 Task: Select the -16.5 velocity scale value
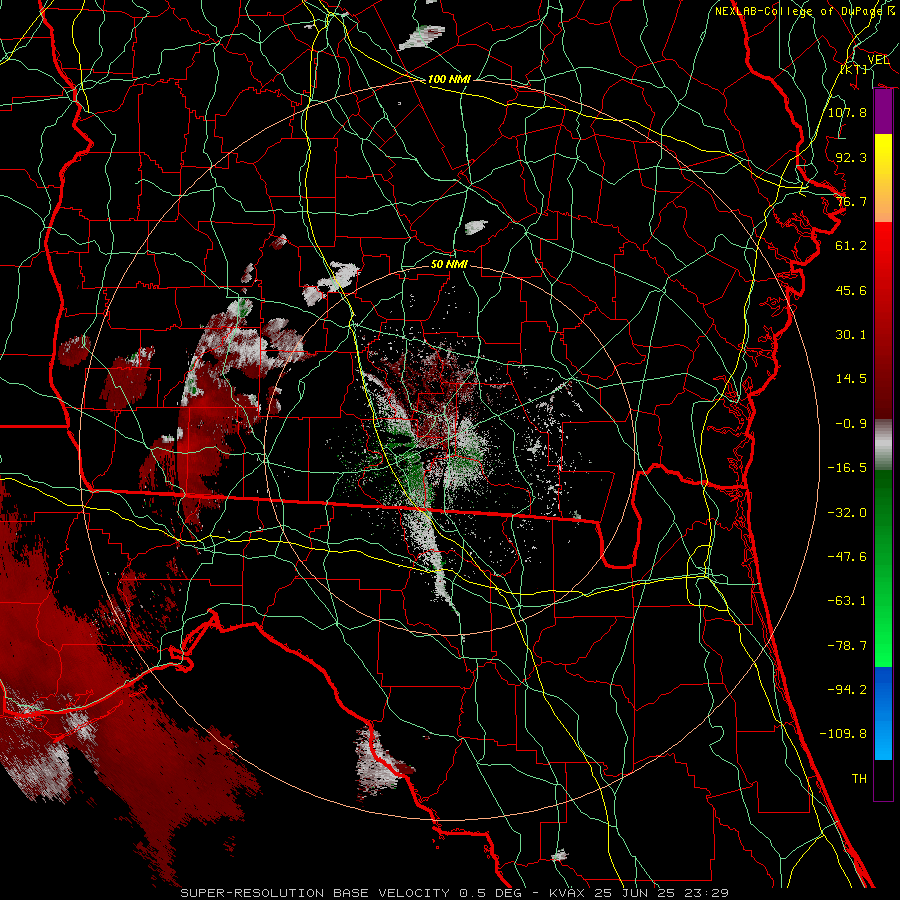coord(847,468)
